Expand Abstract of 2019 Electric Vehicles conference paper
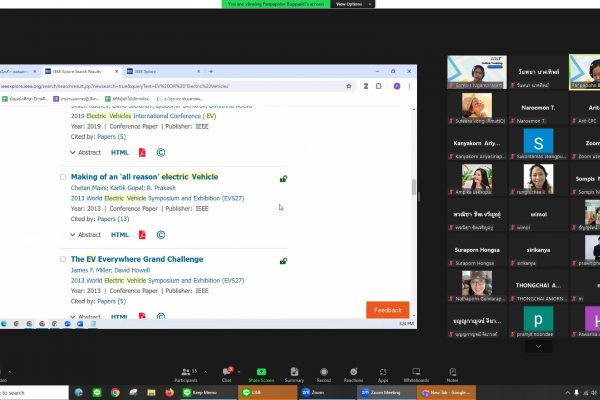 (x=85, y=152)
